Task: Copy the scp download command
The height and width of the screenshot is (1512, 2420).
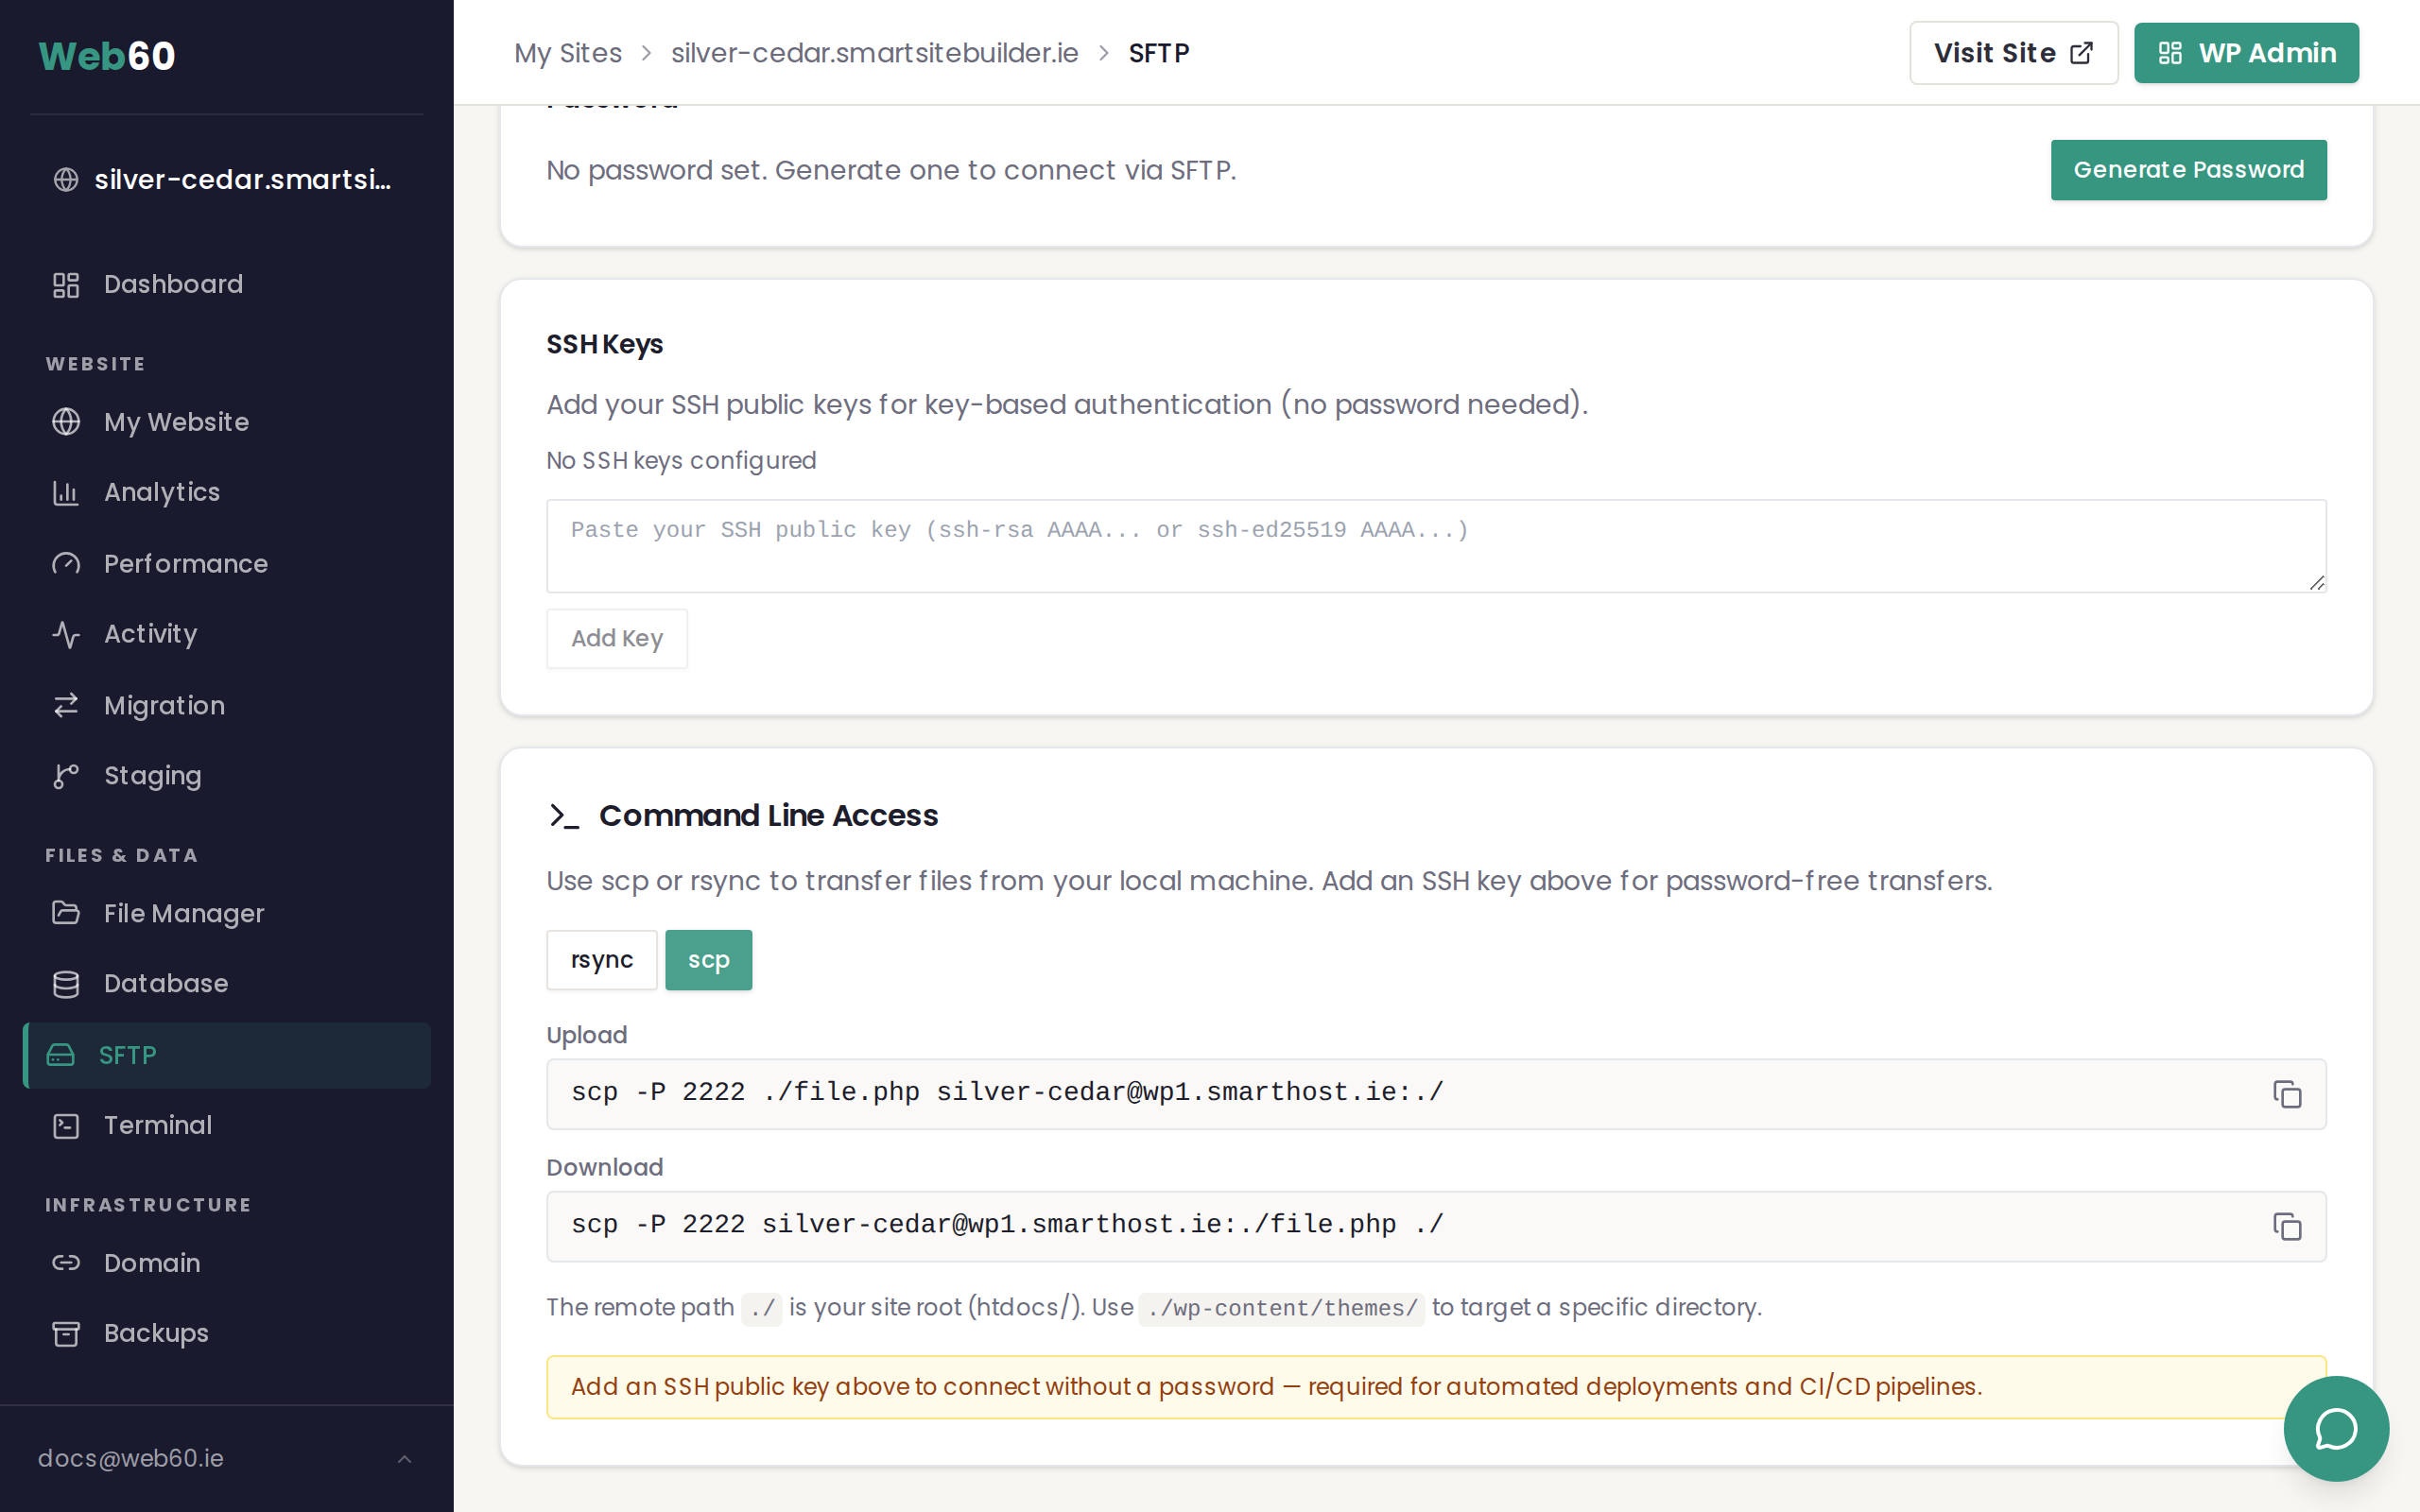Action: point(2286,1226)
